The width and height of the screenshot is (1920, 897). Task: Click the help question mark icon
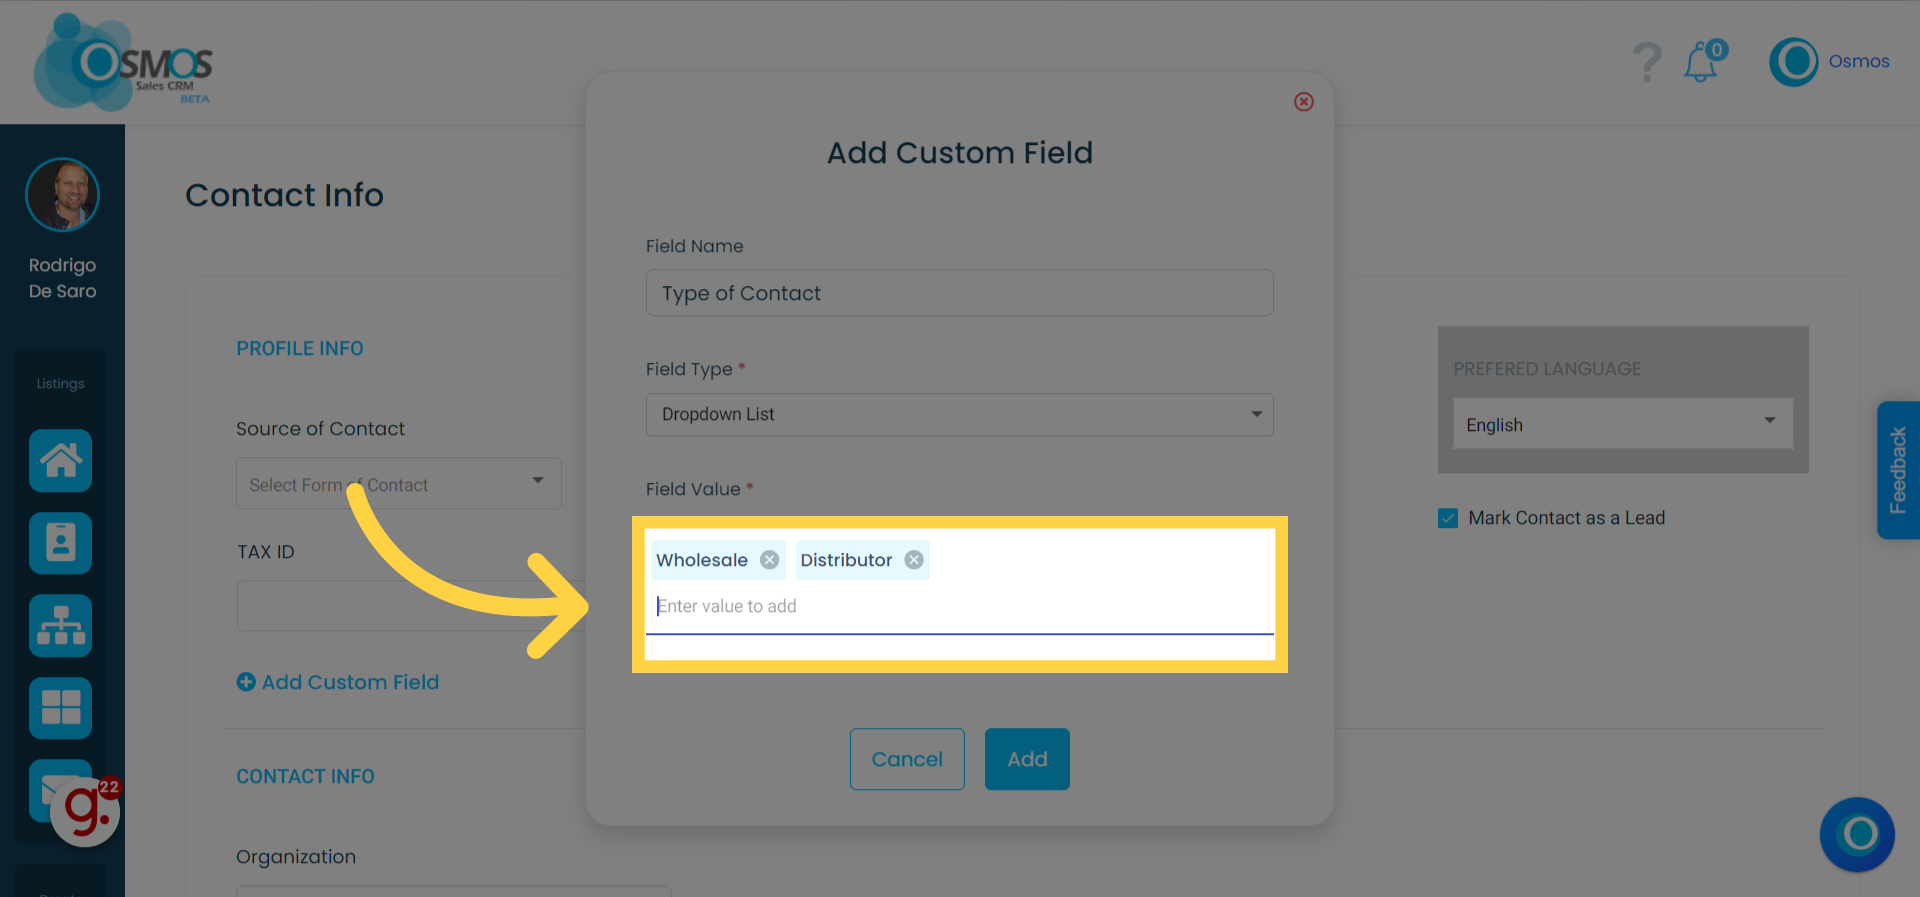click(1646, 62)
